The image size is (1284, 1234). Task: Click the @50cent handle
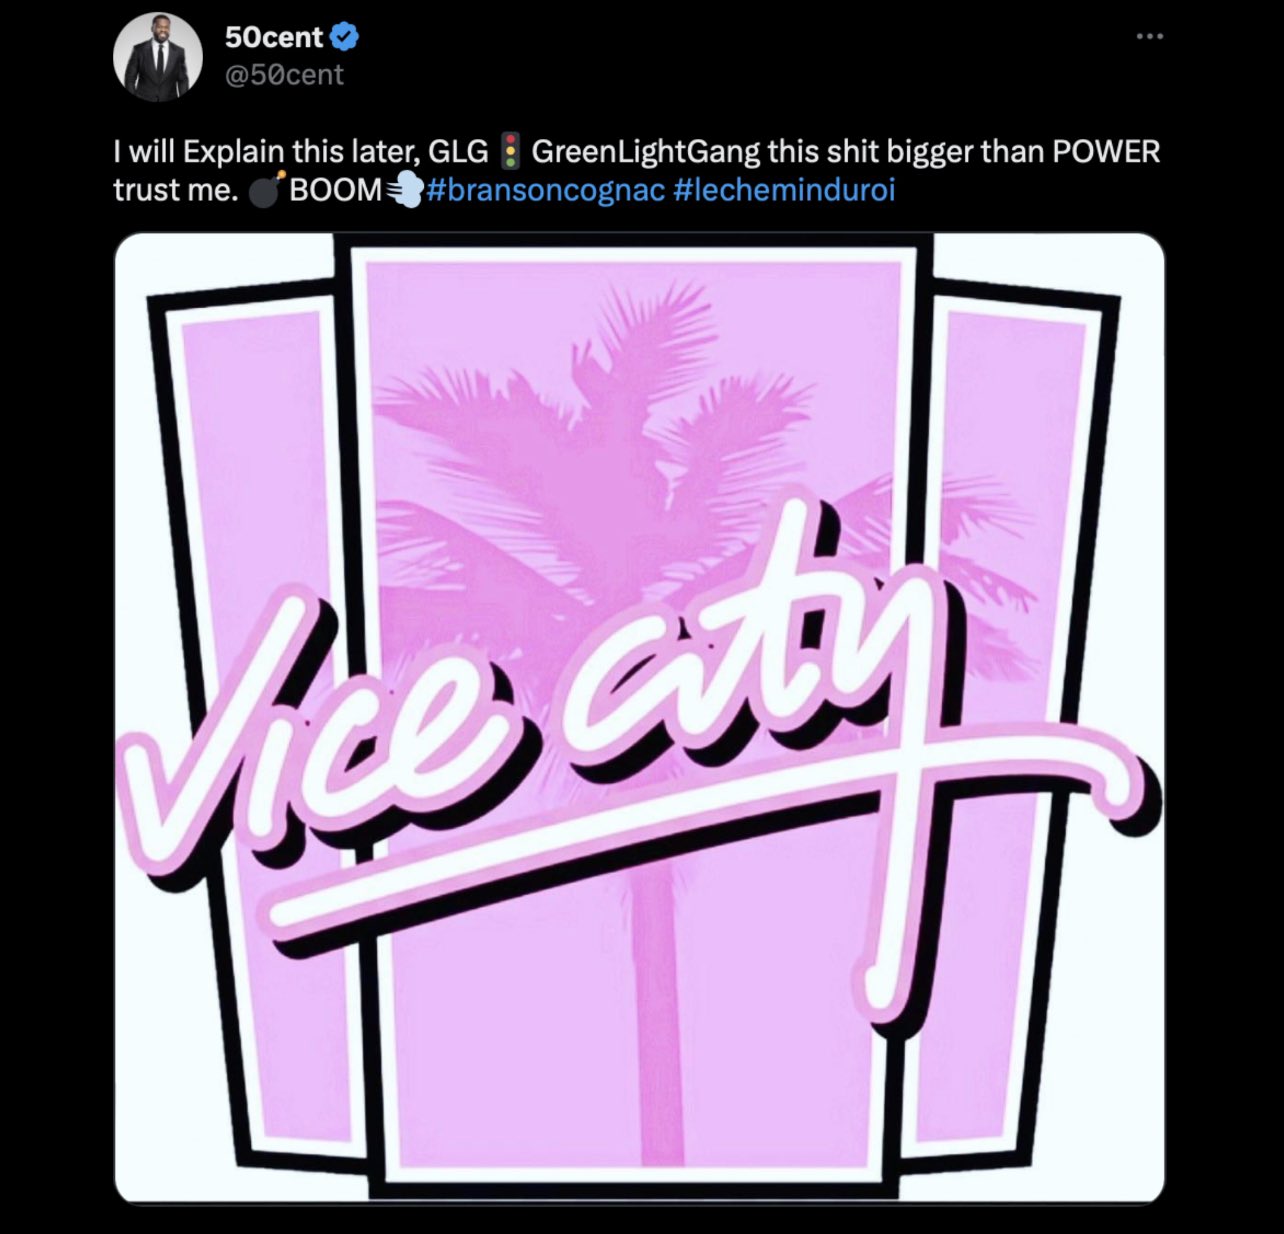click(x=284, y=75)
